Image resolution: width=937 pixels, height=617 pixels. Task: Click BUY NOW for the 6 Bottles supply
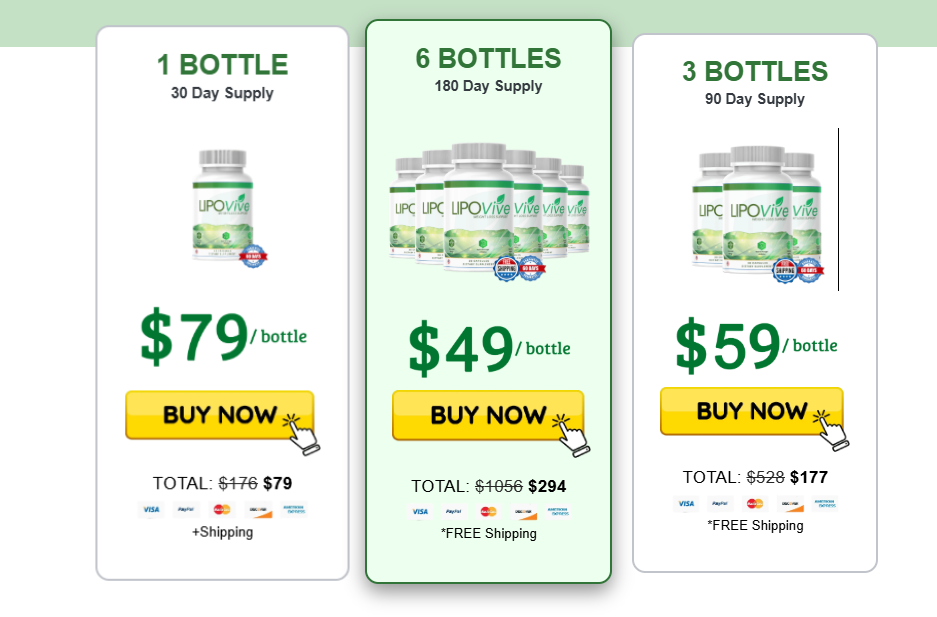click(487, 417)
